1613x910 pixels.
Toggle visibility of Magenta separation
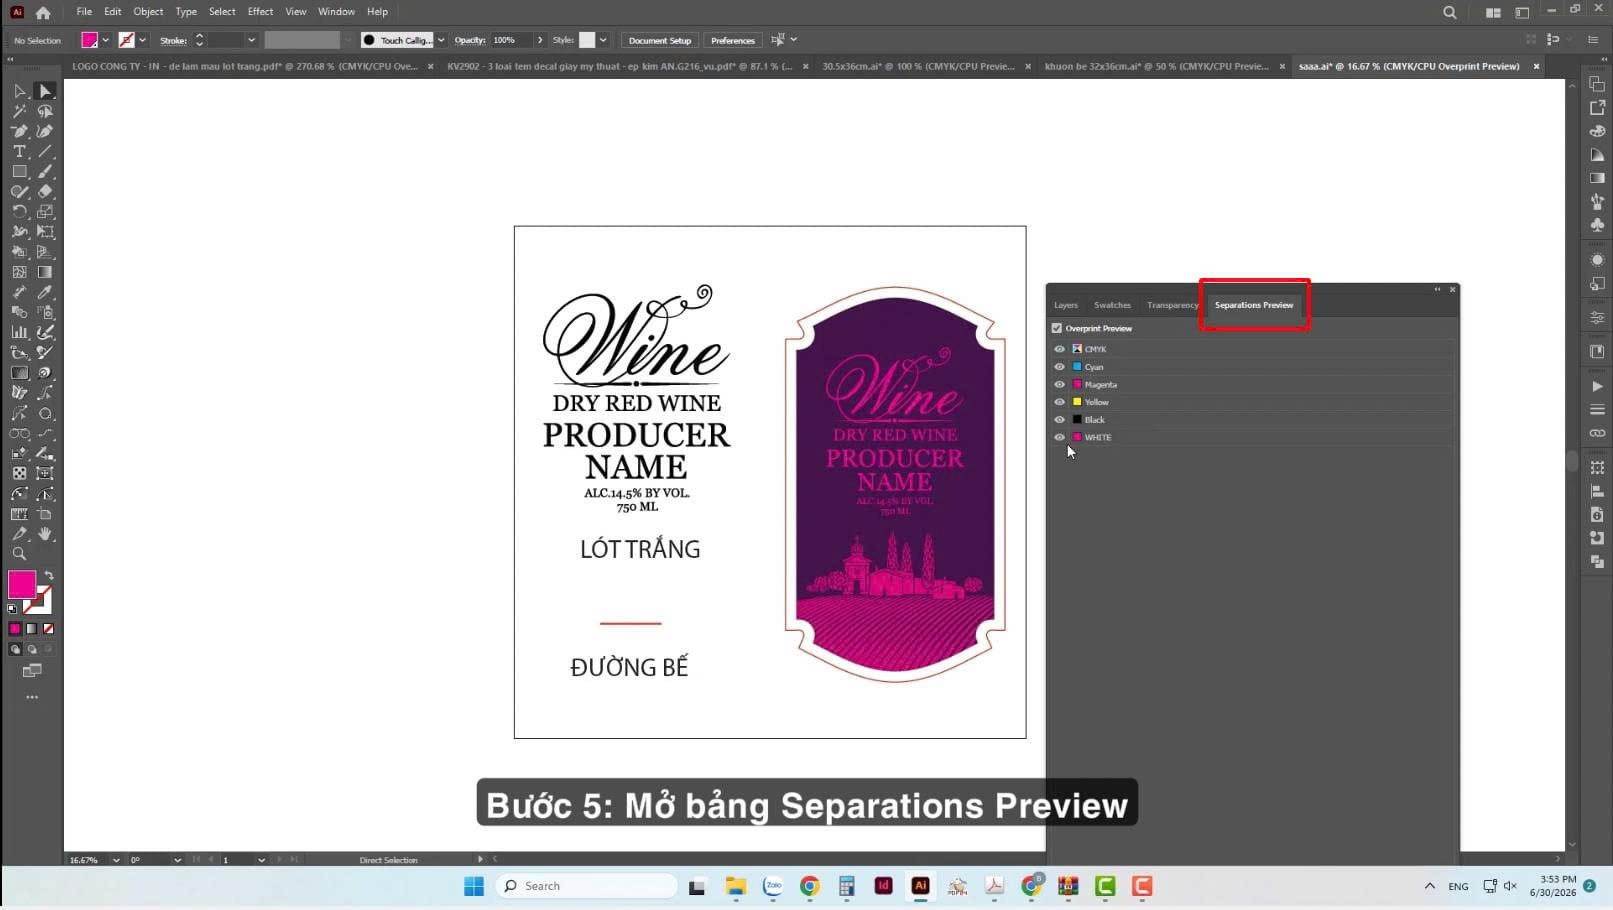click(x=1059, y=384)
